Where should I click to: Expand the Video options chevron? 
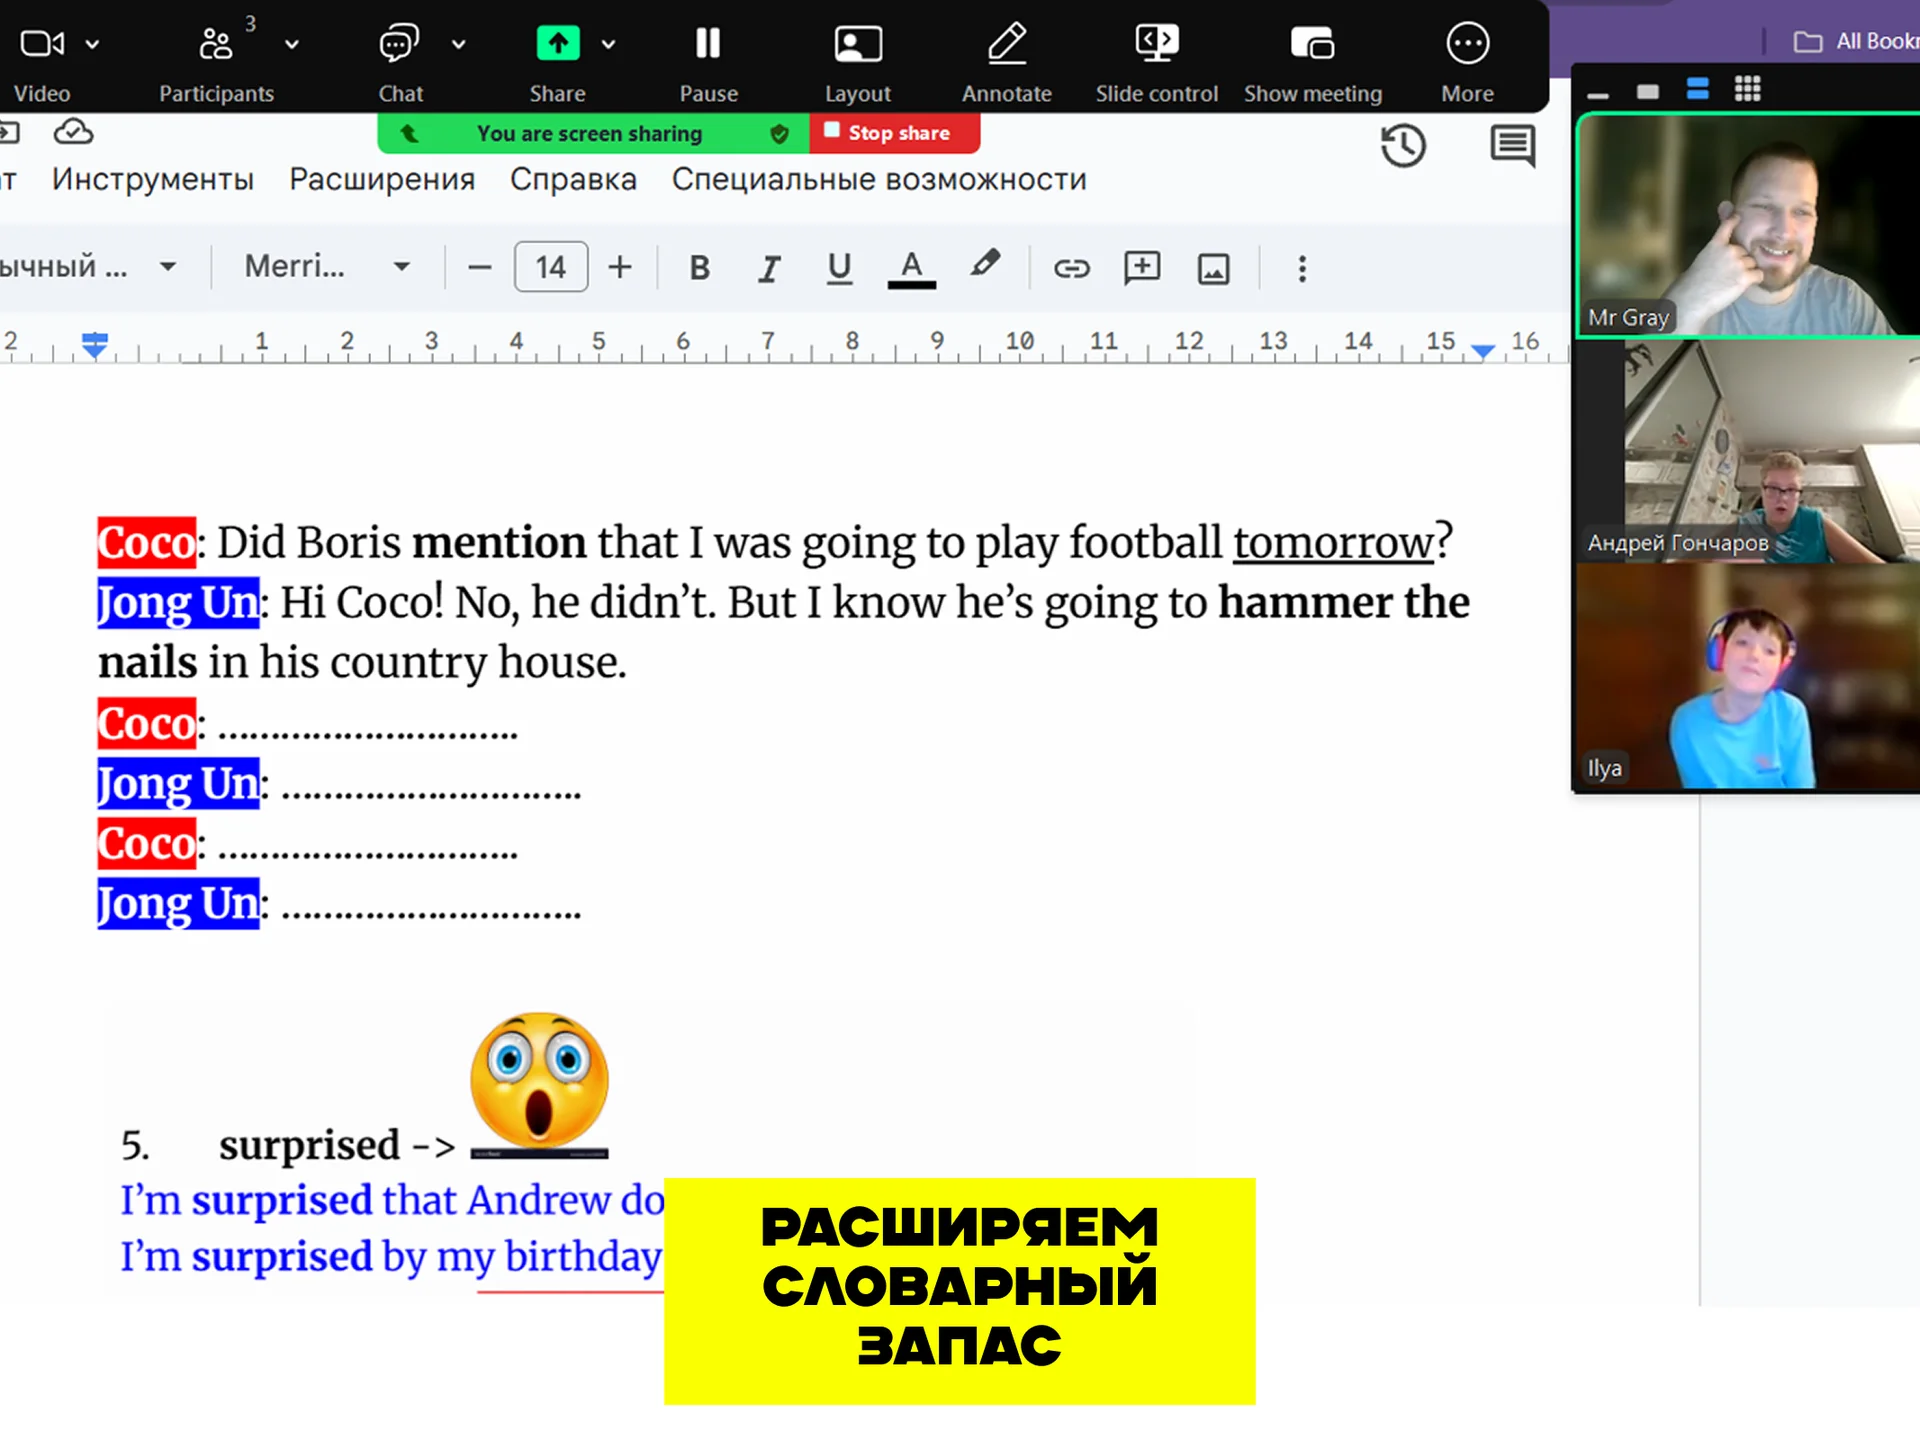(92, 45)
